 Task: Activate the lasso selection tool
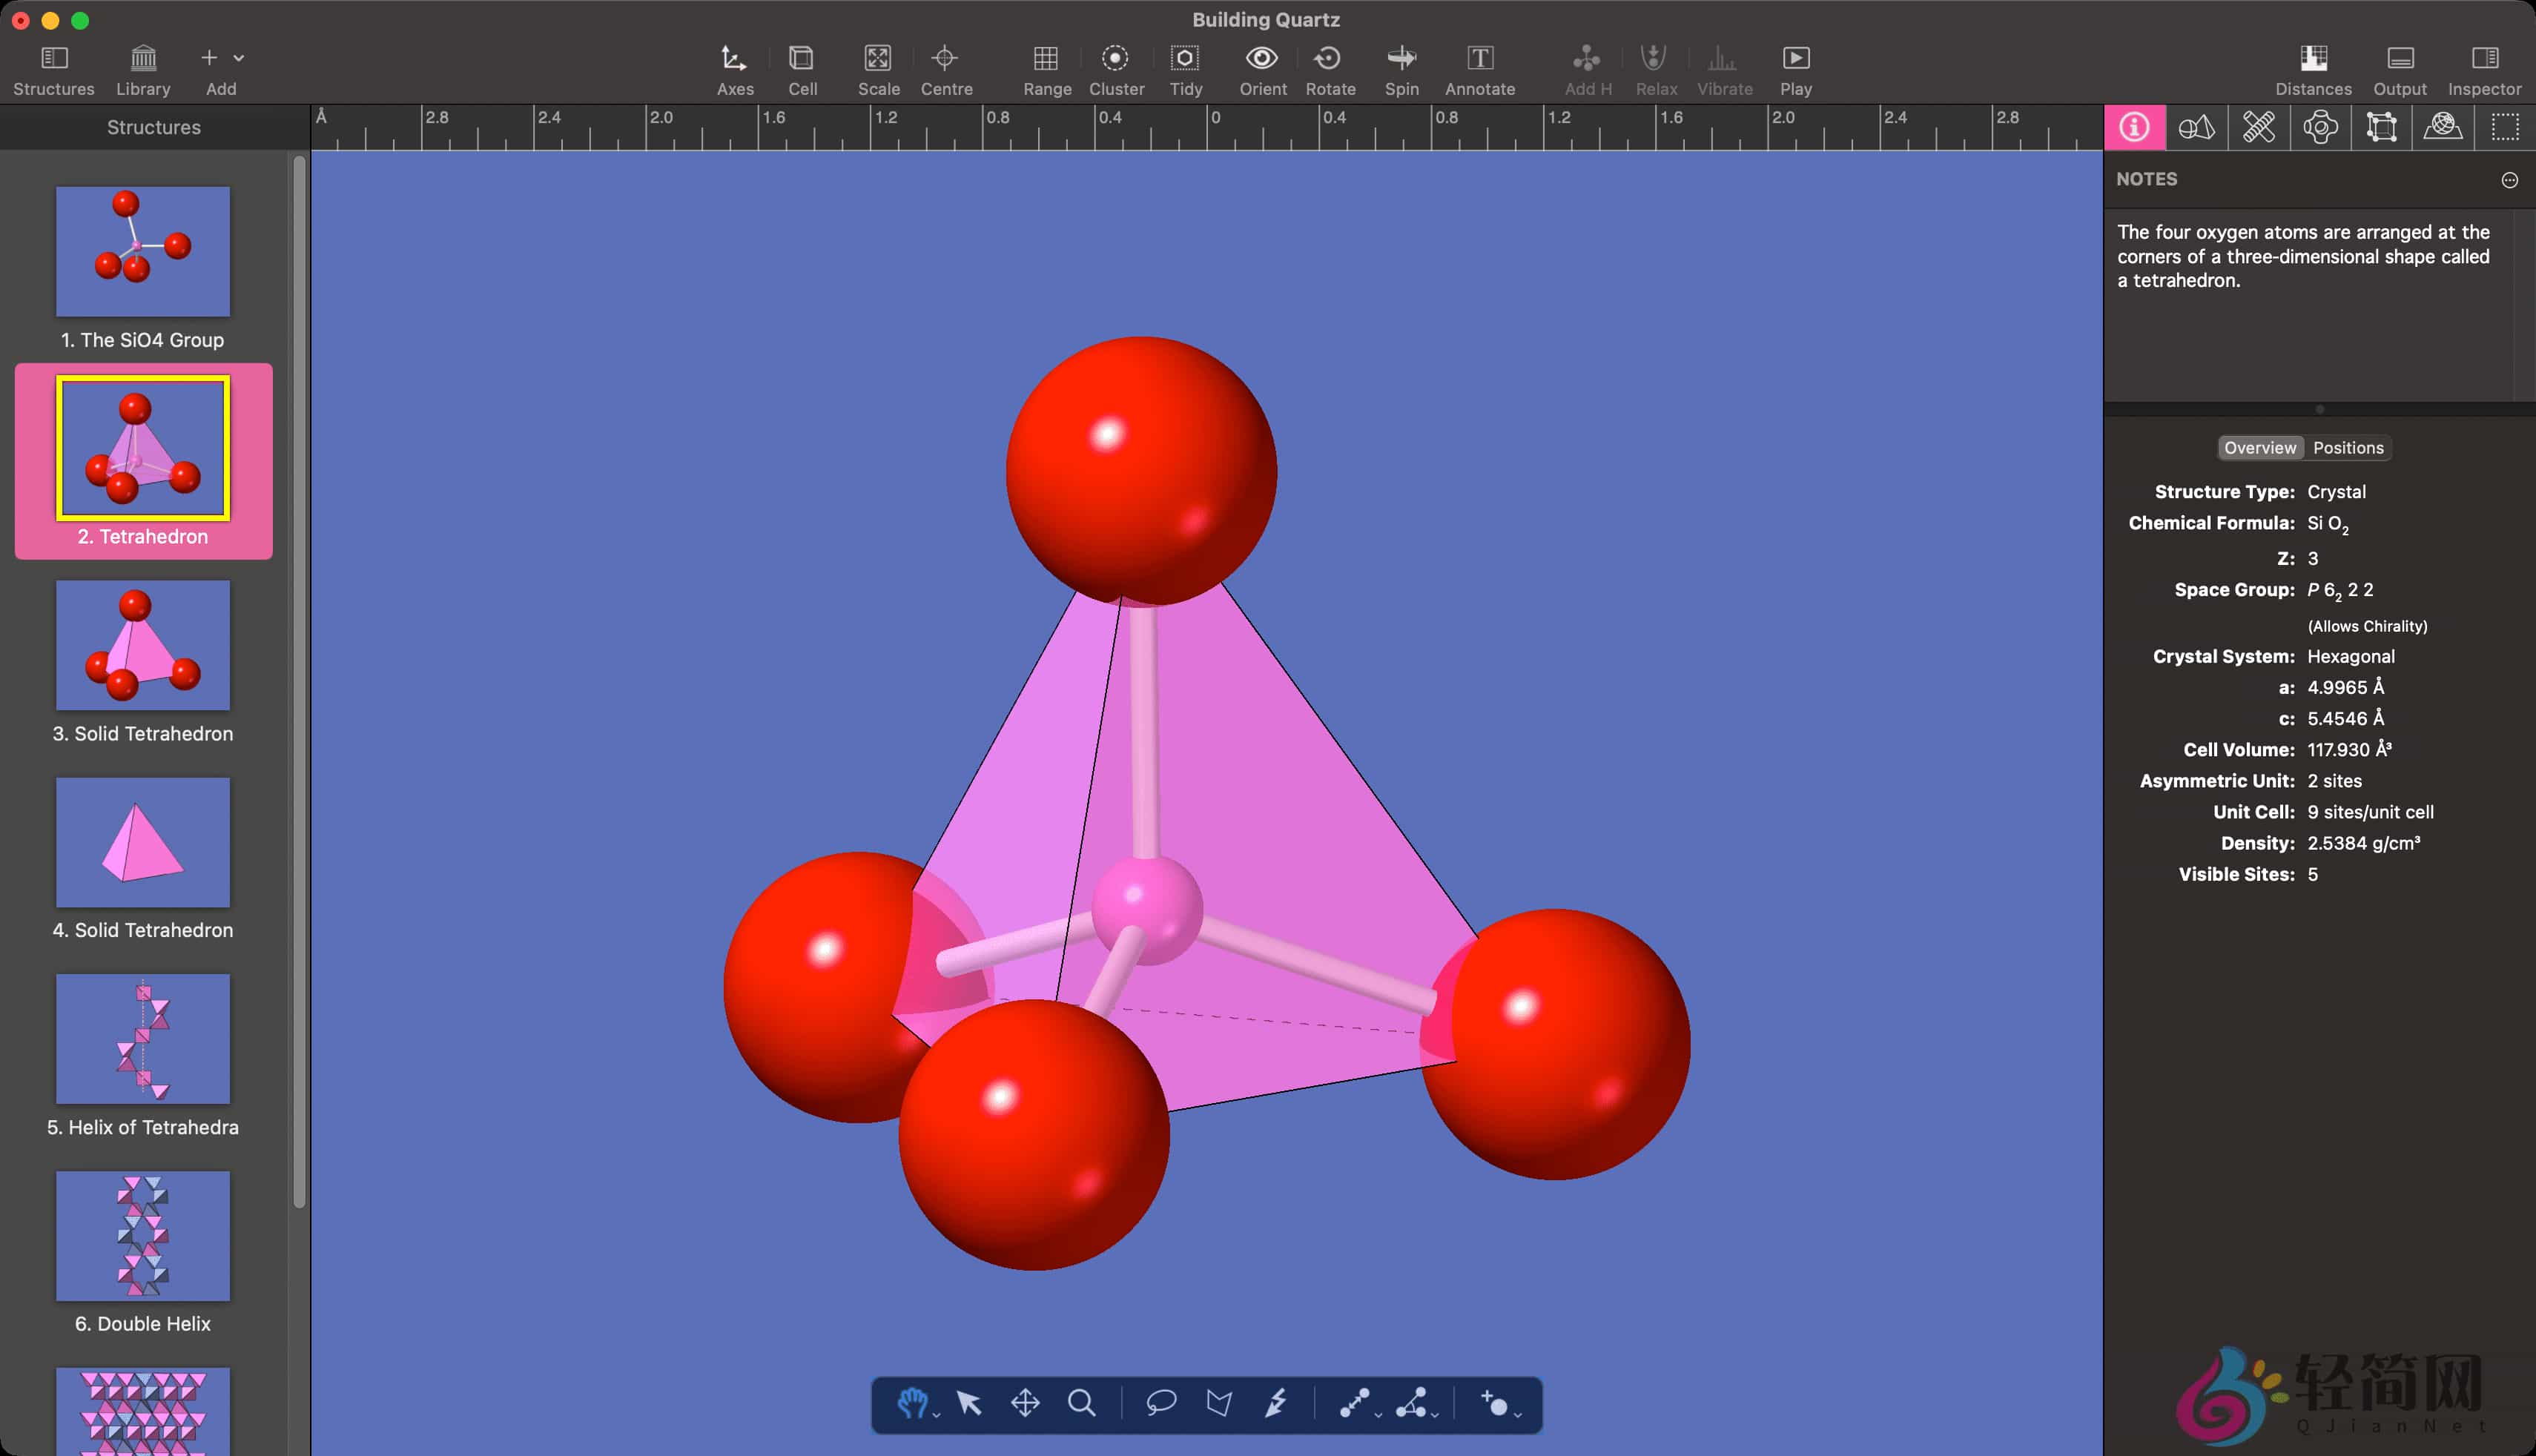1160,1404
